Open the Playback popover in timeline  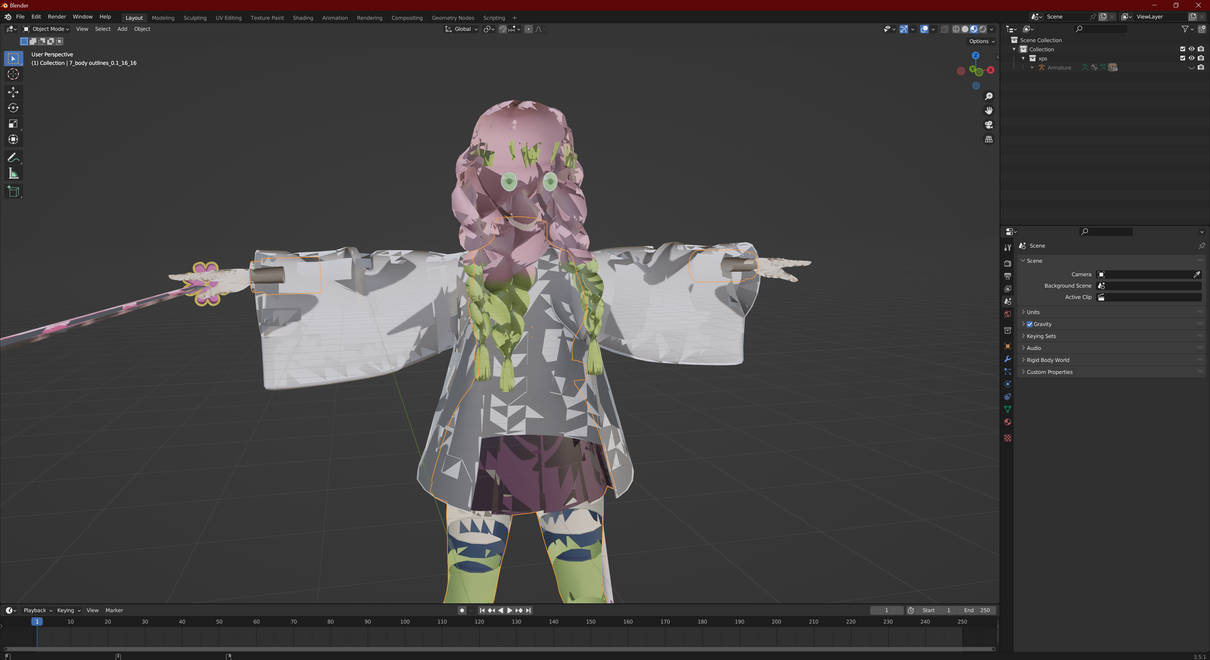[x=37, y=610]
